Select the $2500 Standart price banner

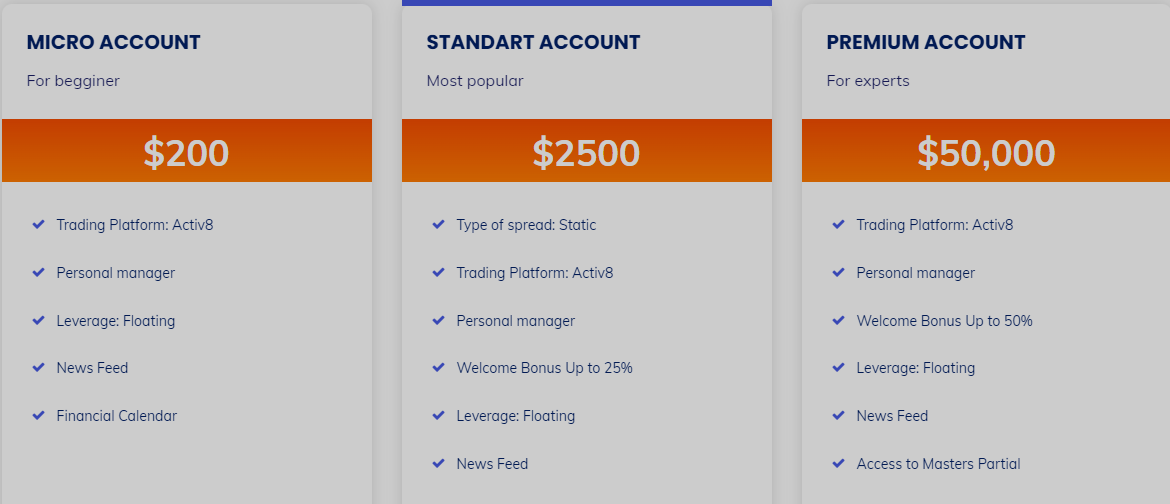(x=586, y=150)
